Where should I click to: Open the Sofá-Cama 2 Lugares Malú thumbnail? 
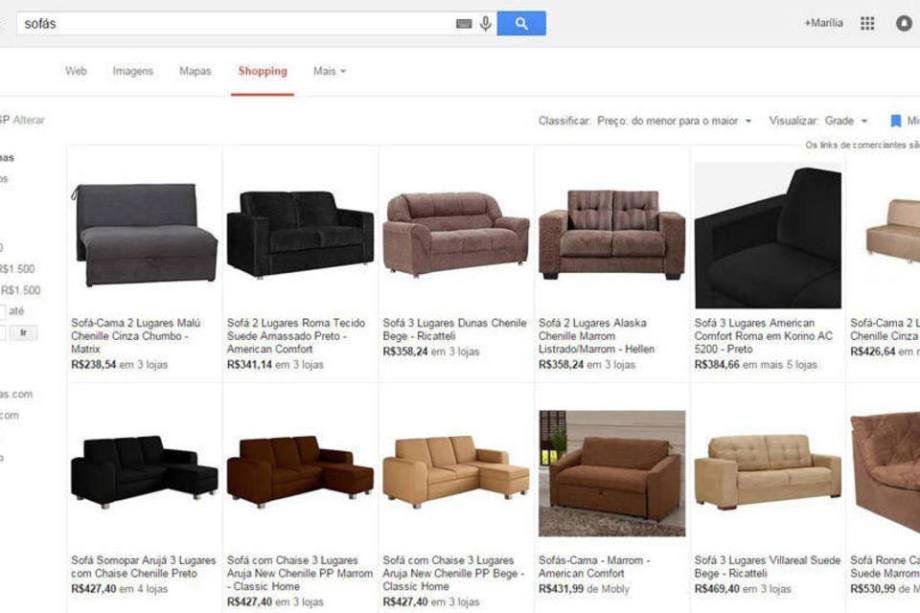[x=144, y=235]
